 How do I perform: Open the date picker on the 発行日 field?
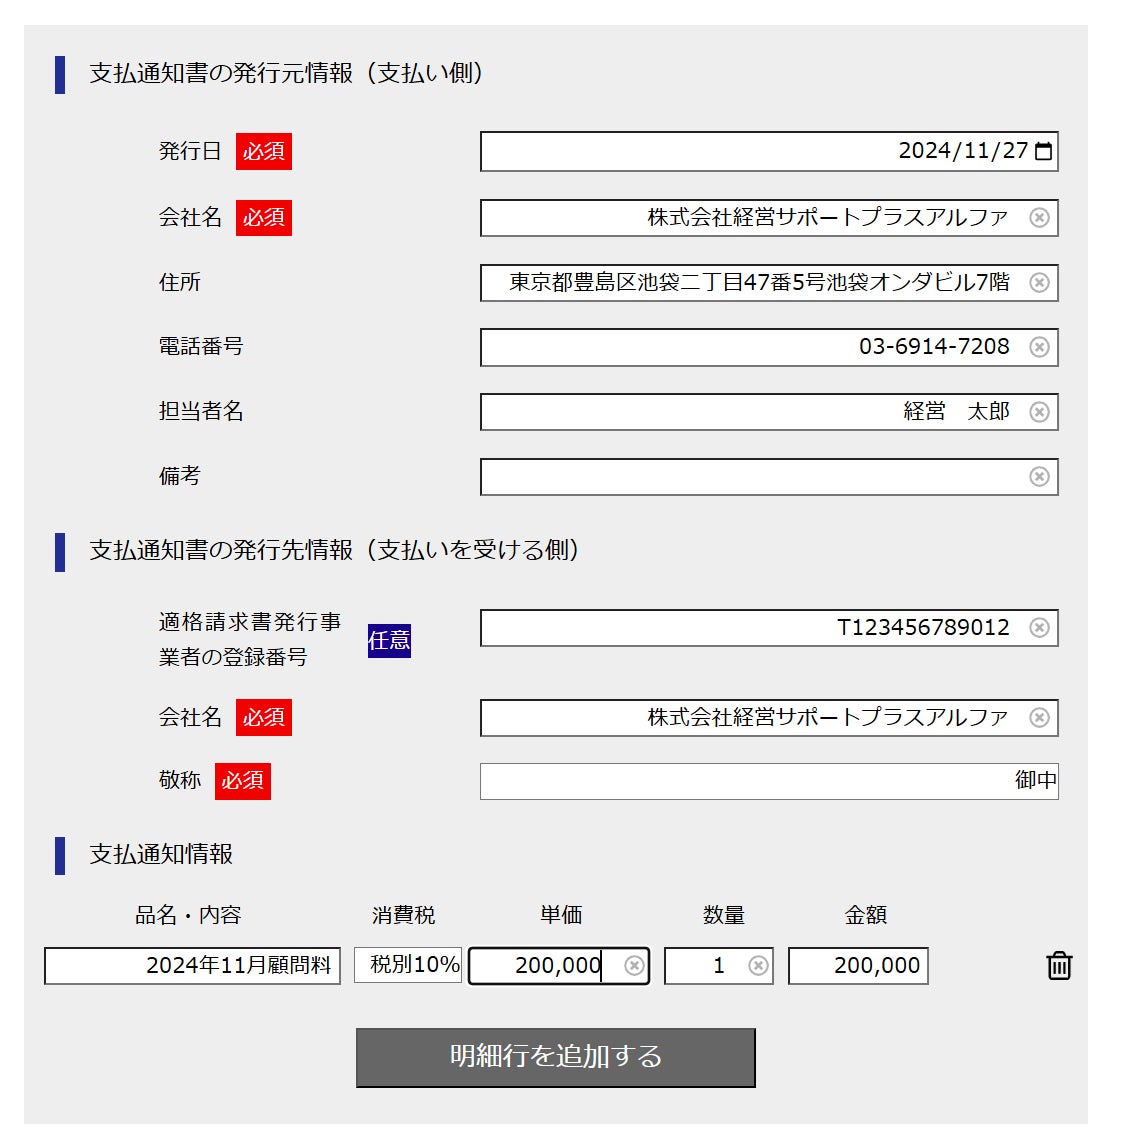click(x=1043, y=151)
